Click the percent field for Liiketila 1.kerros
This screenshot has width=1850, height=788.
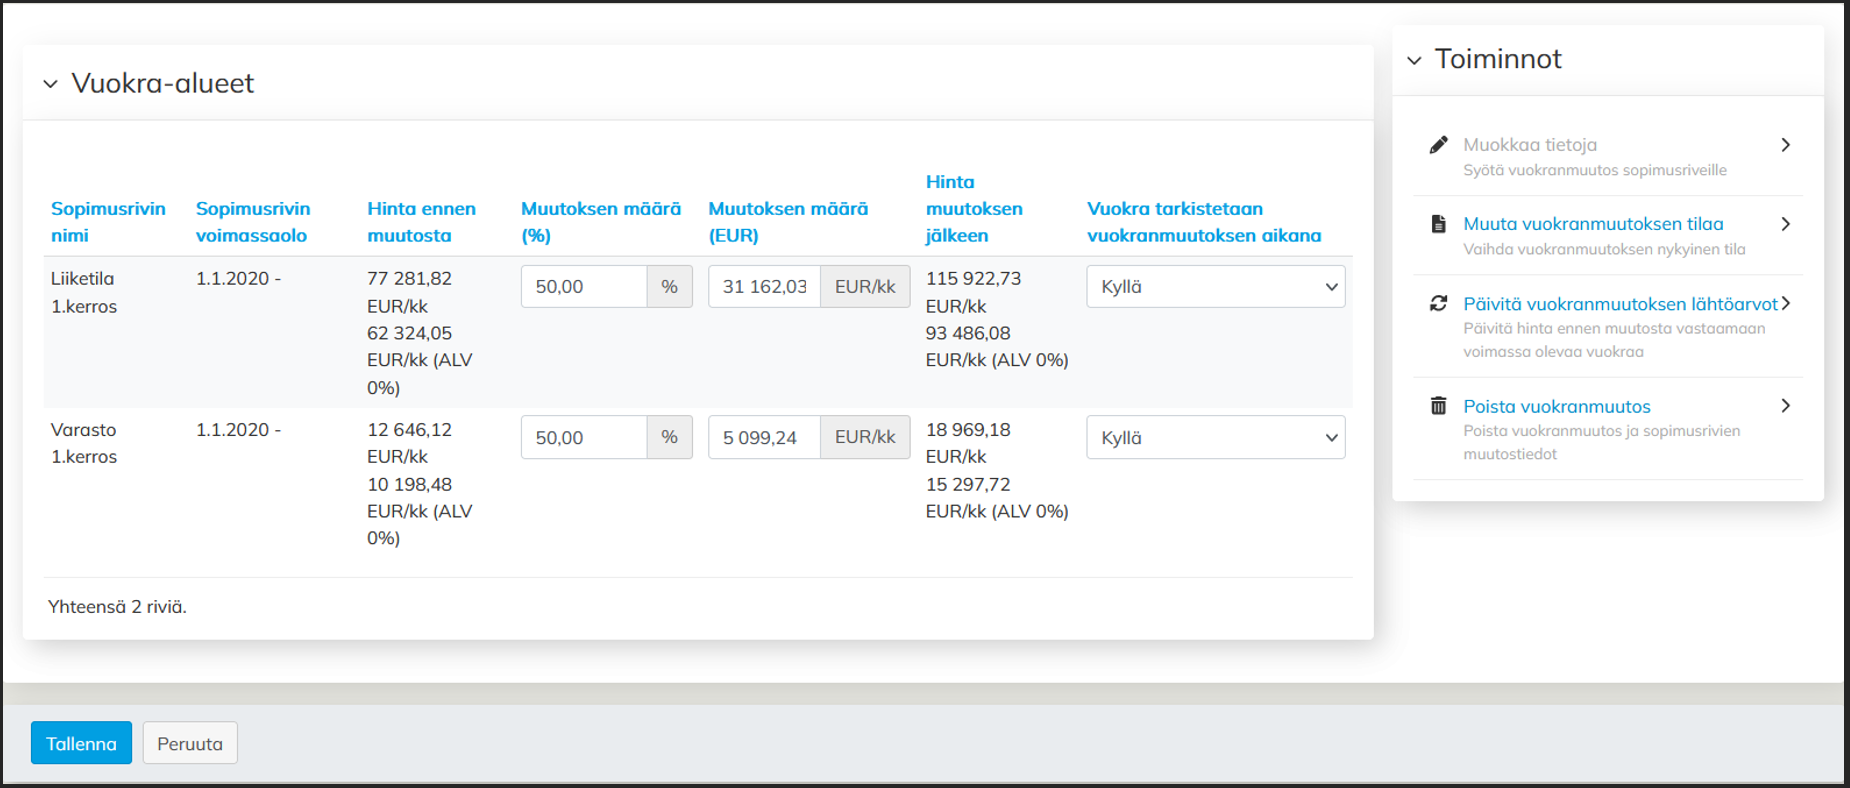coord(583,287)
